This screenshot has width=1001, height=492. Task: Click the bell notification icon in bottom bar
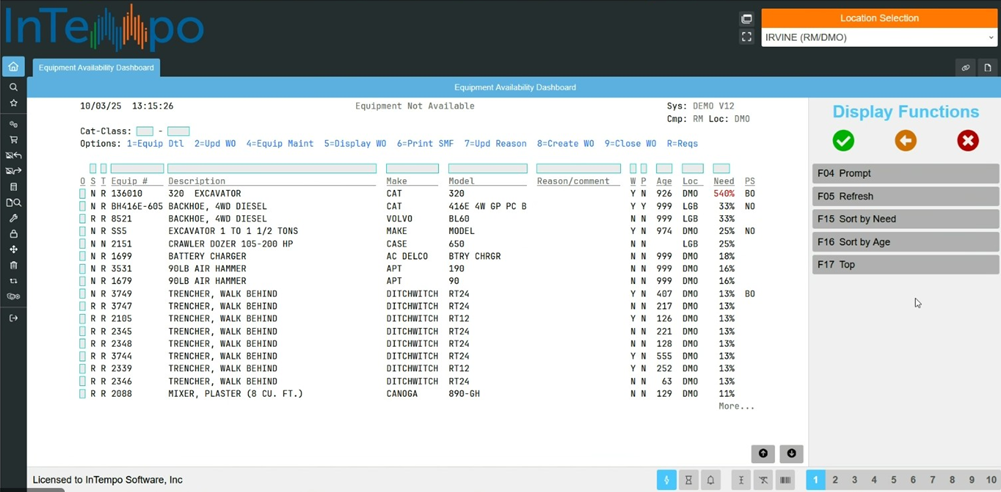pyautogui.click(x=711, y=480)
